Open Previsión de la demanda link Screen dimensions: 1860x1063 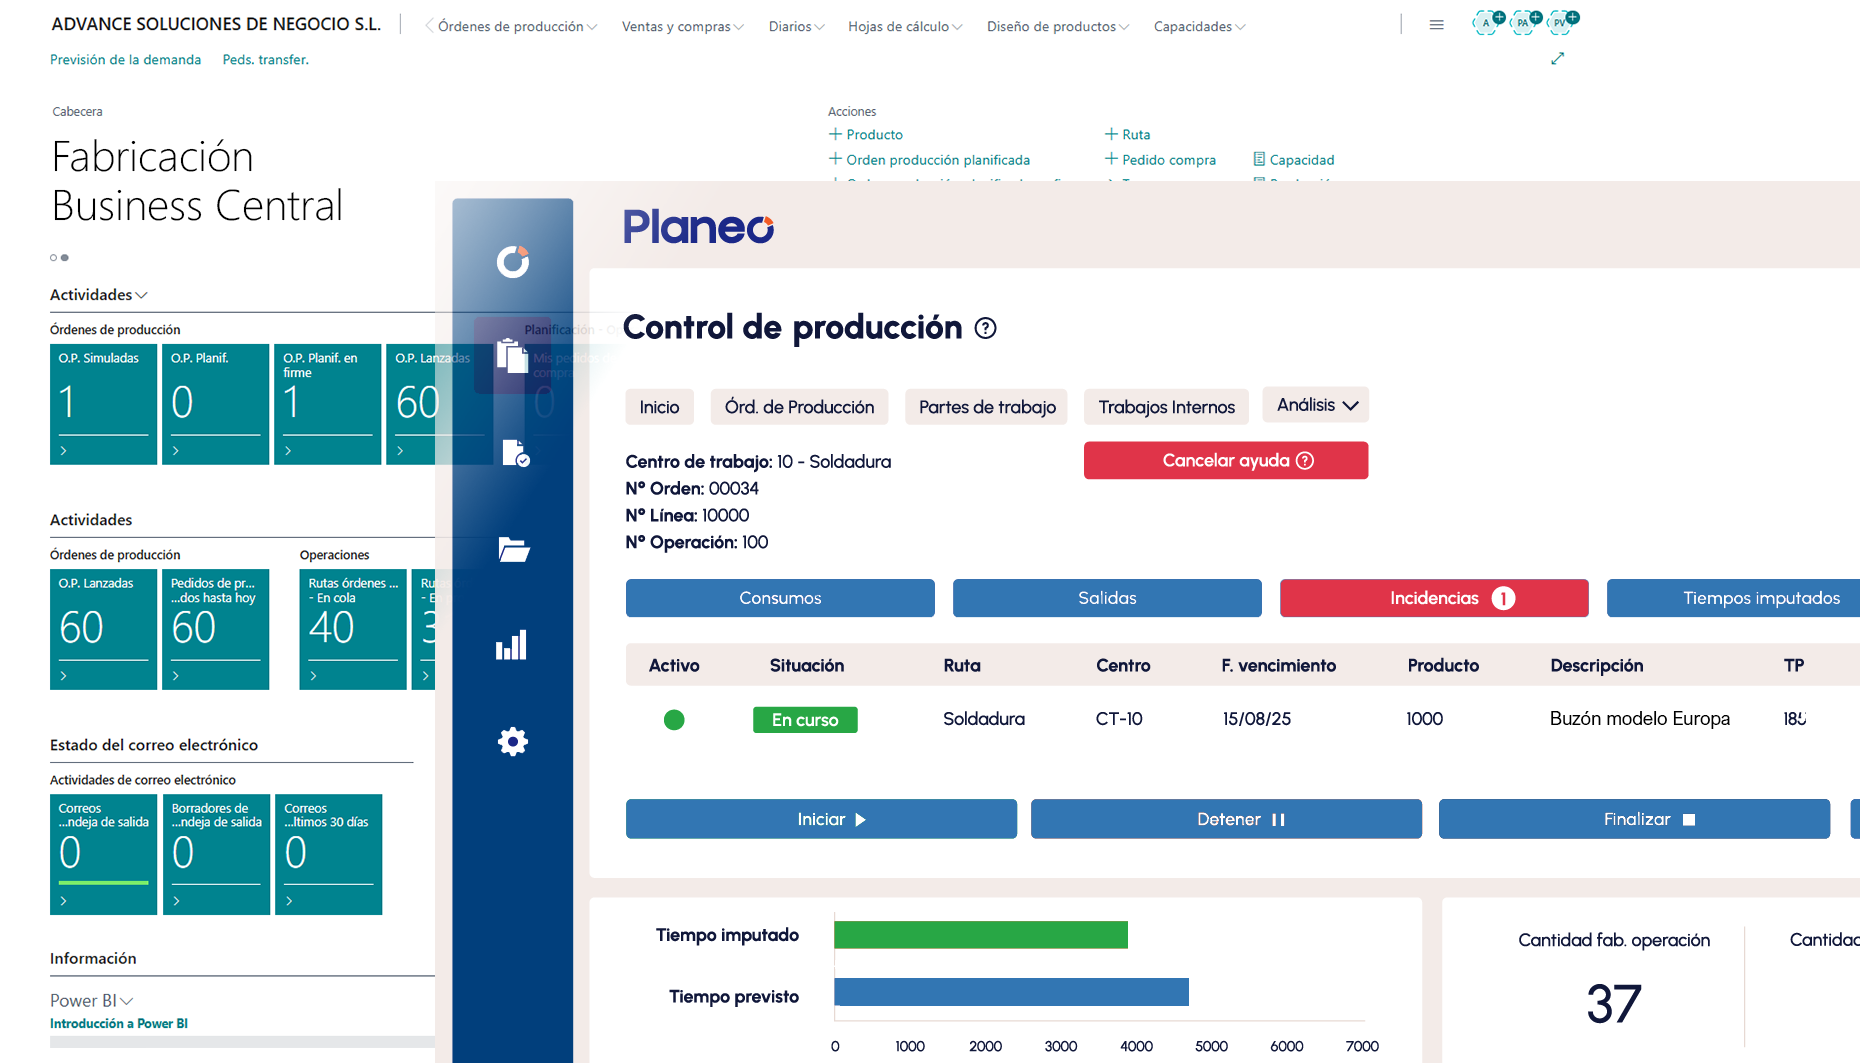126,60
